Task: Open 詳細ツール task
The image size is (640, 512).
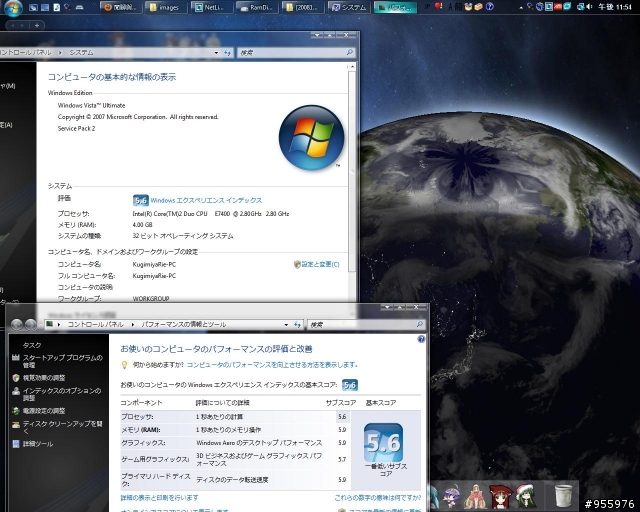Action: [x=38, y=444]
